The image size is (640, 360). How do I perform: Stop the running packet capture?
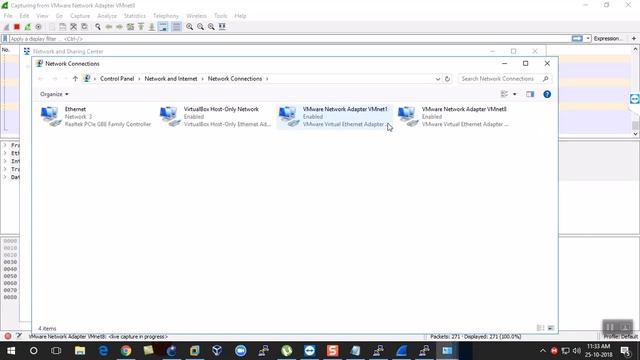coord(17,27)
